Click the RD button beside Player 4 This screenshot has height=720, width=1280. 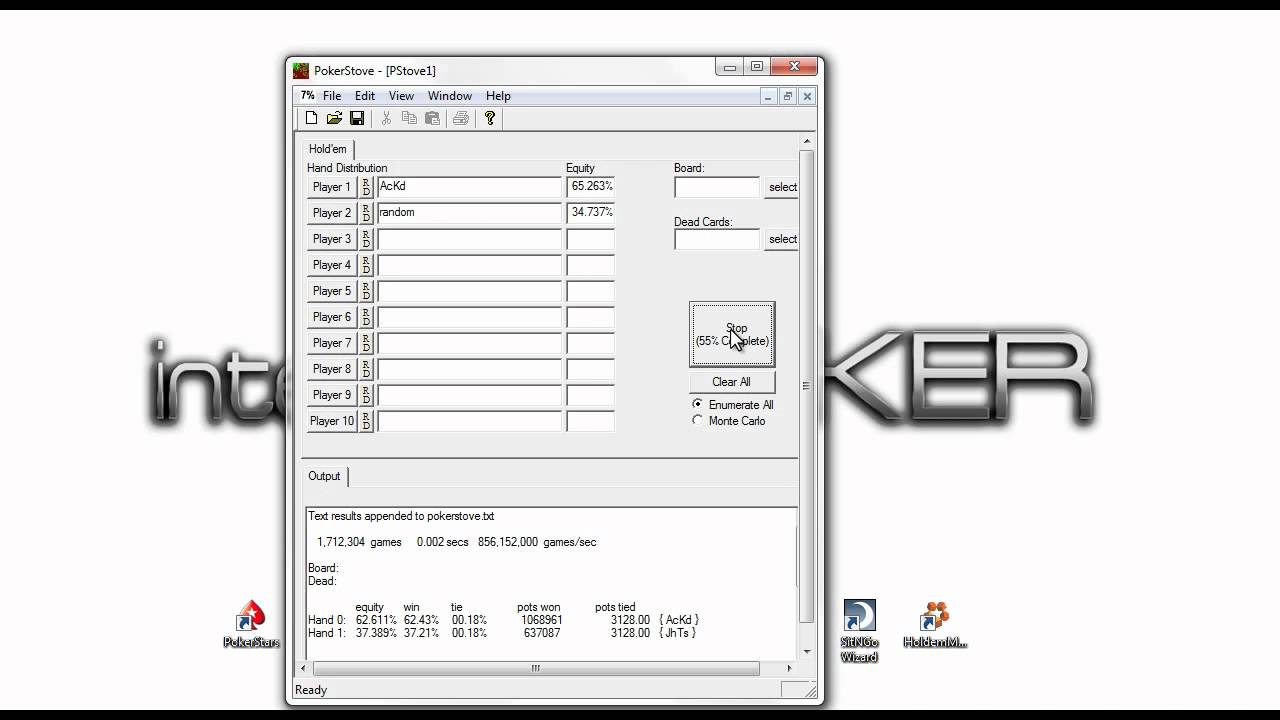pyautogui.click(x=366, y=265)
